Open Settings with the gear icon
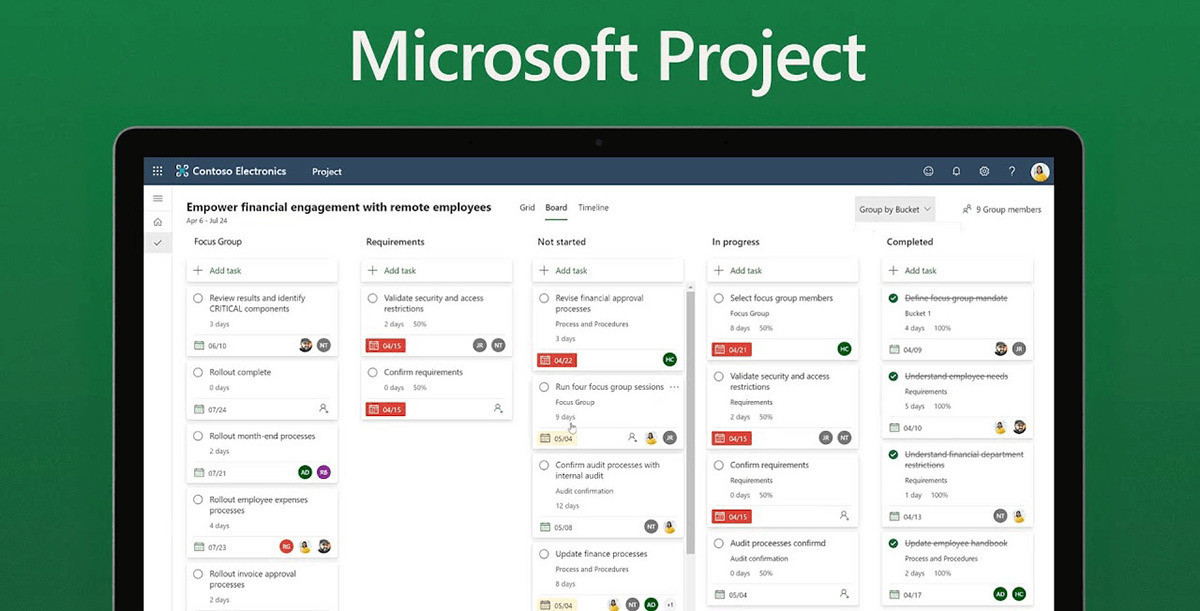1200x611 pixels. (x=984, y=170)
